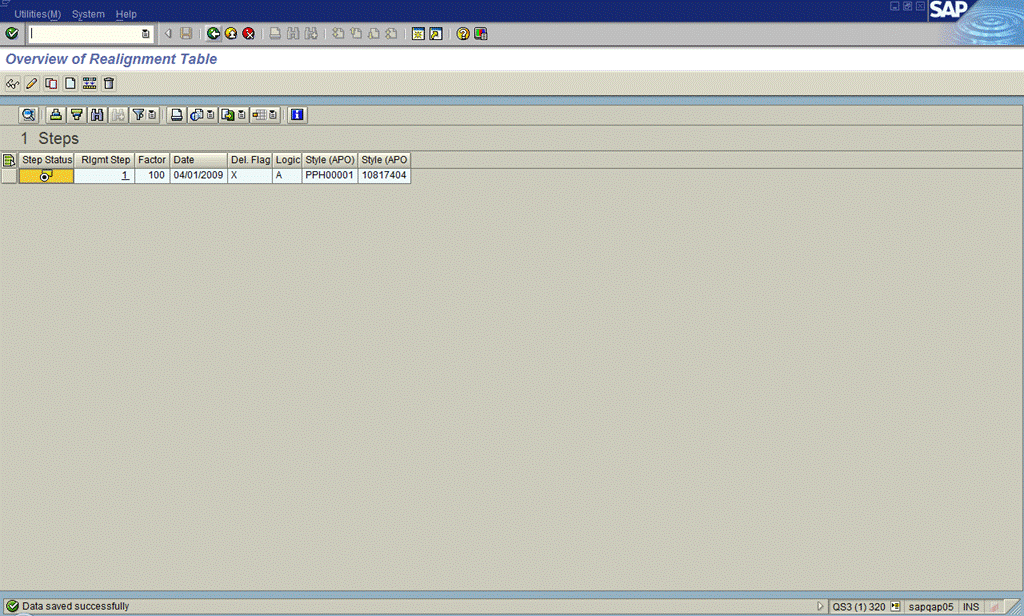Click the Date column header
This screenshot has width=1024, height=616.
pos(199,160)
